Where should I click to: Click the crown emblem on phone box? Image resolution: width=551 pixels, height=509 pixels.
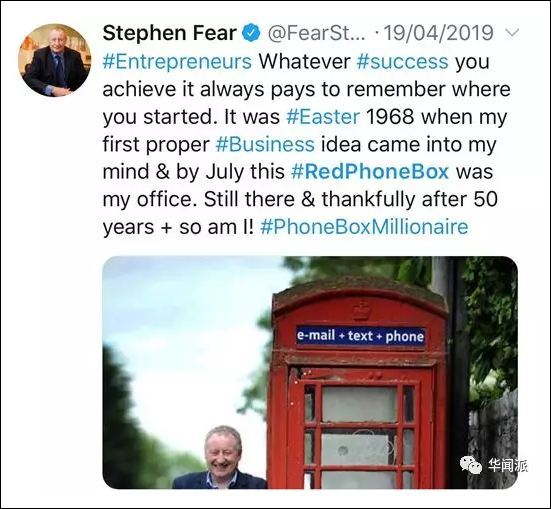tap(360, 310)
